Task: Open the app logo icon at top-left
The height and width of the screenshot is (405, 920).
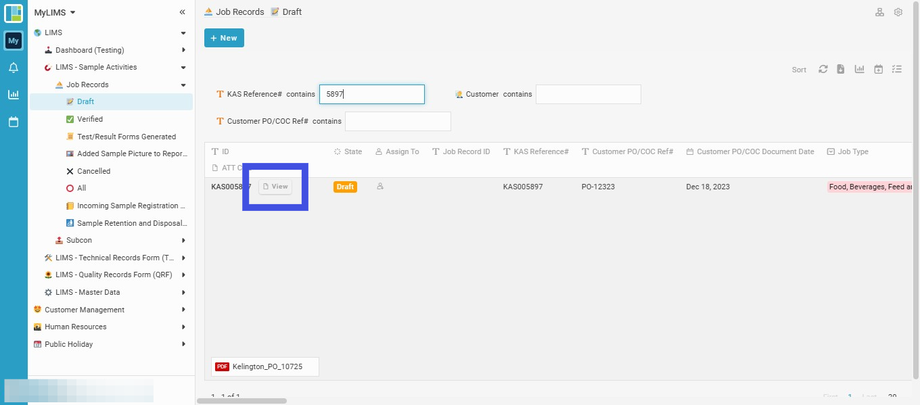Action: click(13, 13)
